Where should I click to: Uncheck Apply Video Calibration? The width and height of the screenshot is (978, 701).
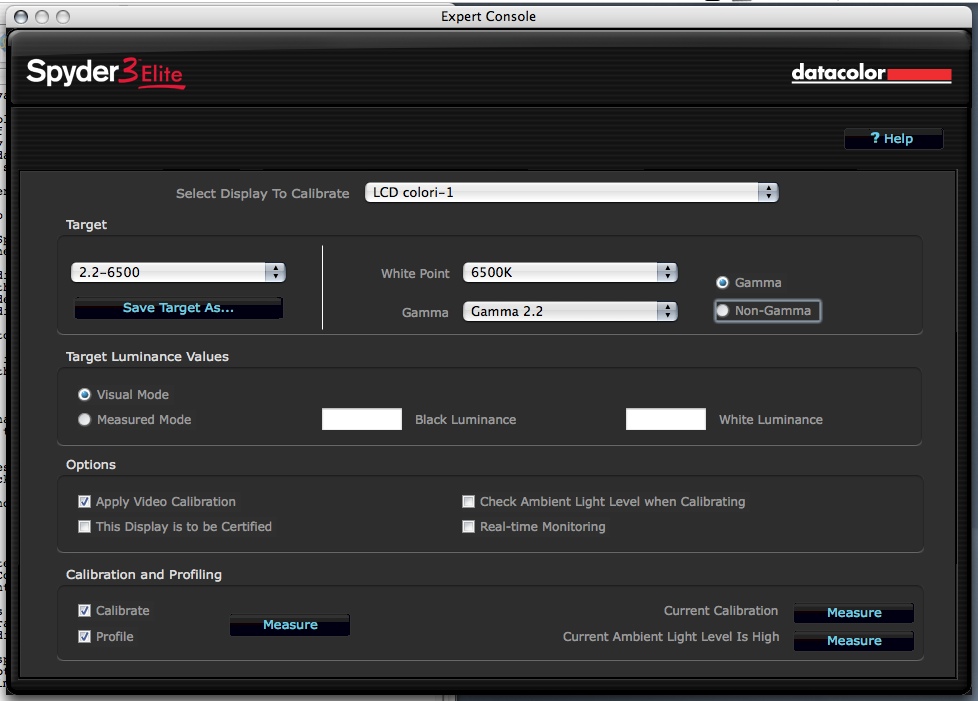85,502
